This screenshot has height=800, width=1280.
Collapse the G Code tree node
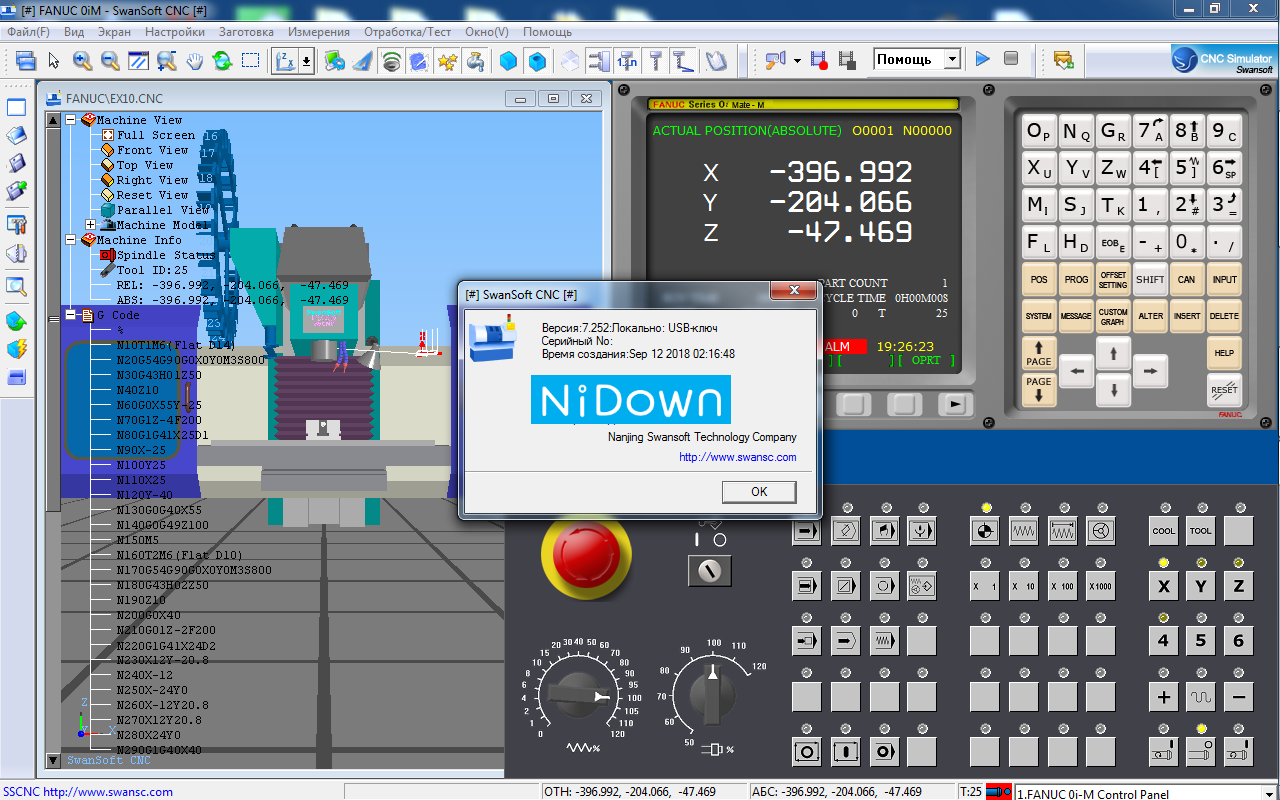71,315
